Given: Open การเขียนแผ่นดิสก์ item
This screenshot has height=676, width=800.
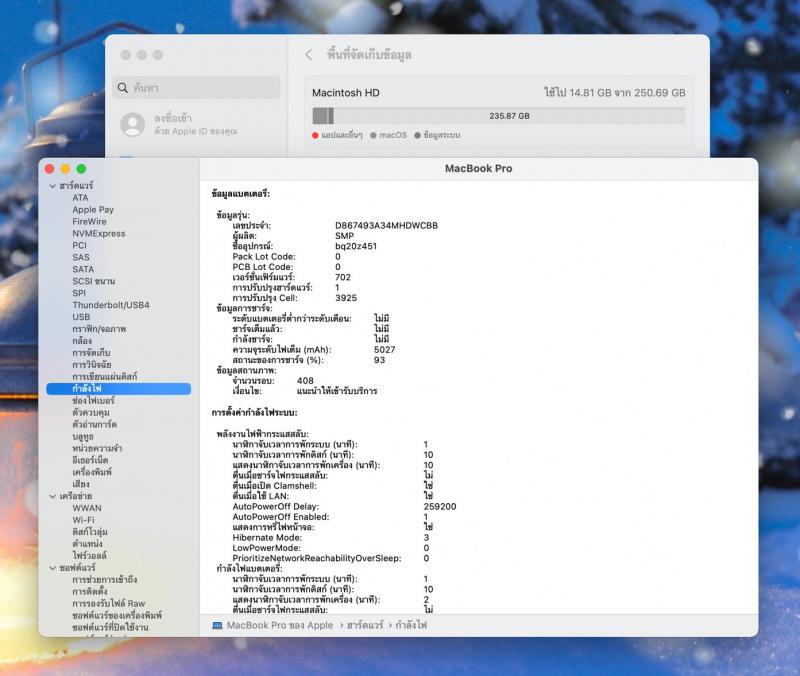Looking at the screenshot, I should tap(105, 377).
